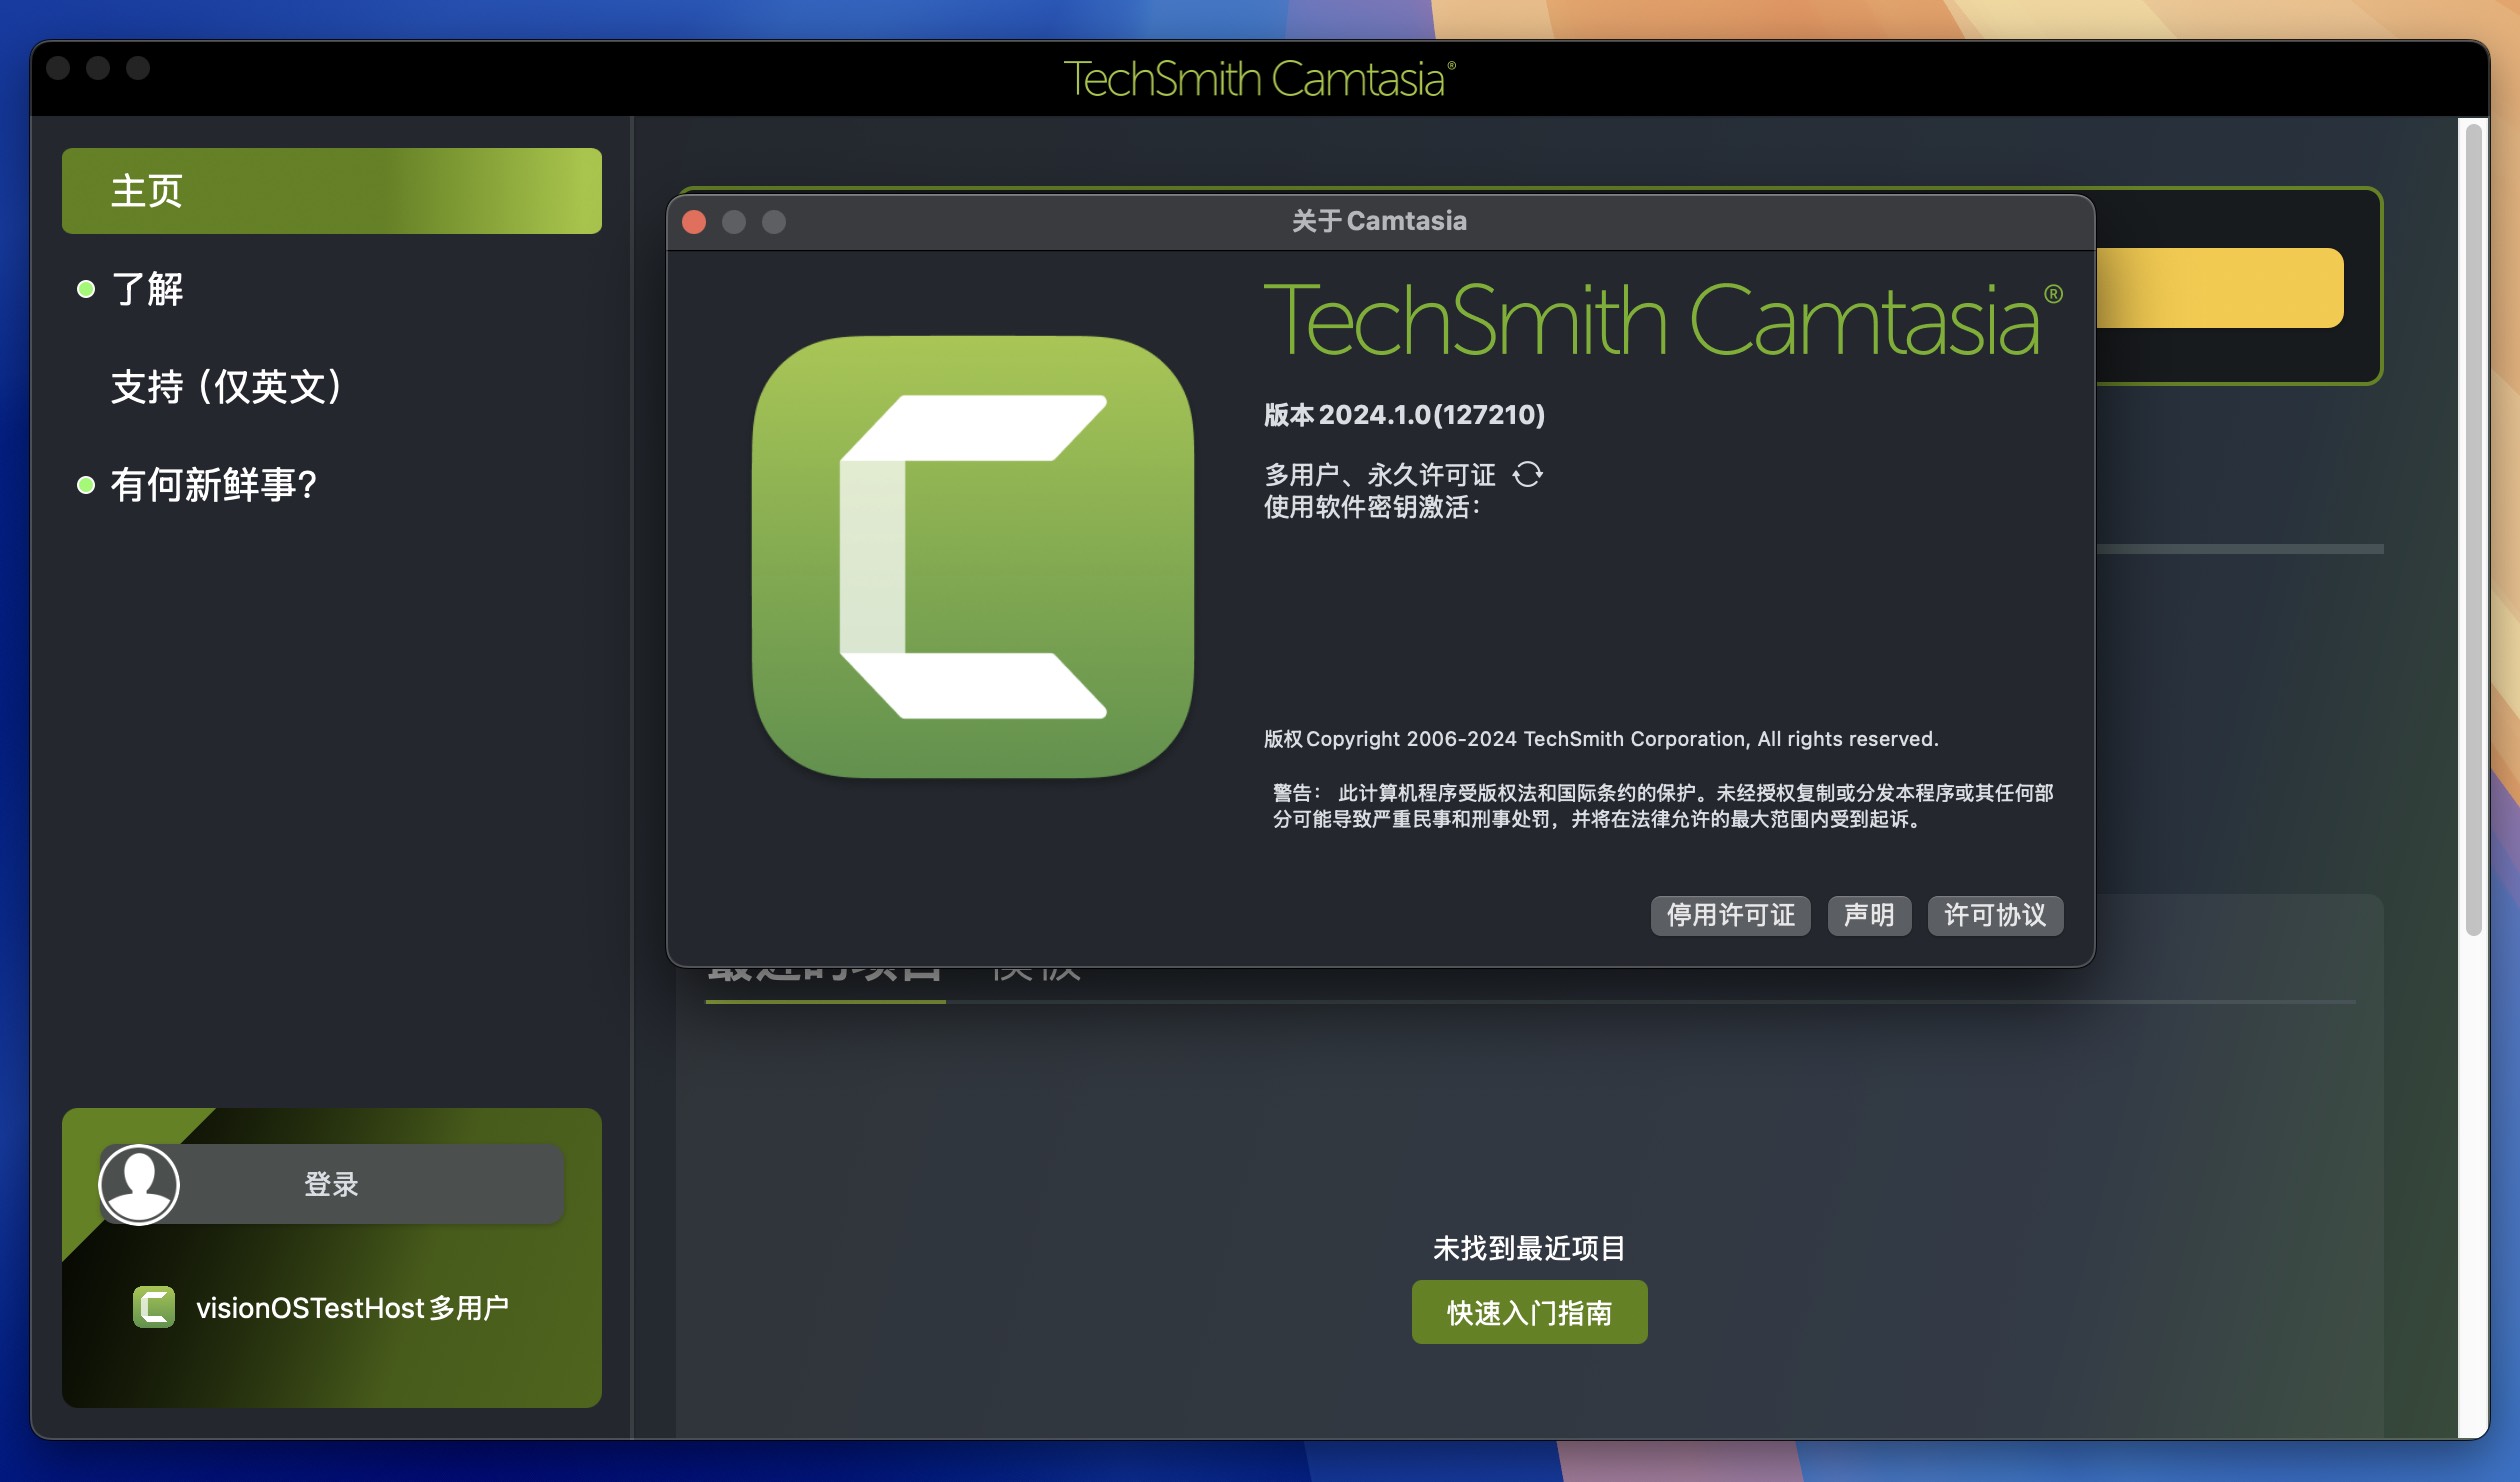Click the 未找到最近项目 message
This screenshot has height=1482, width=2520.
coord(1529,1248)
